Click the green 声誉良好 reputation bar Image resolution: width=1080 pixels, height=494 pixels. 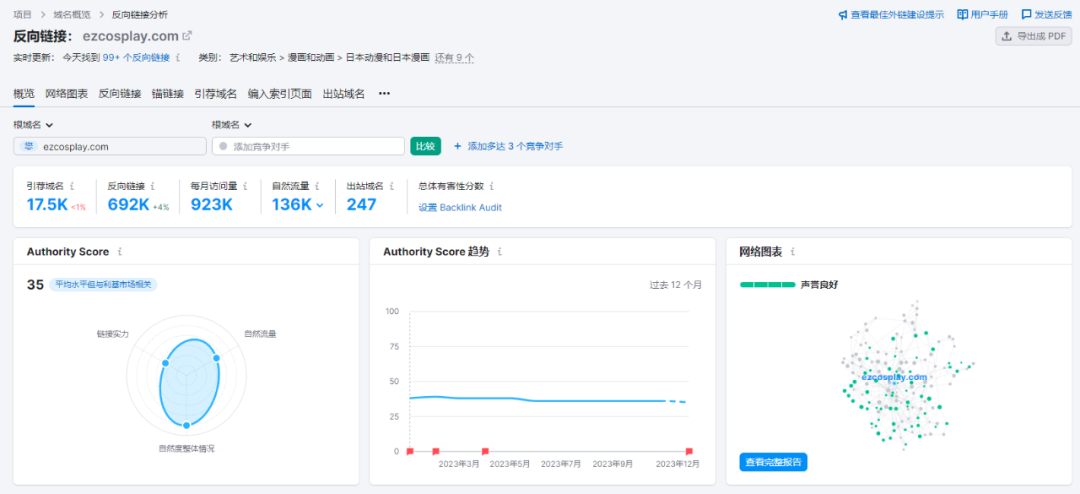767,285
